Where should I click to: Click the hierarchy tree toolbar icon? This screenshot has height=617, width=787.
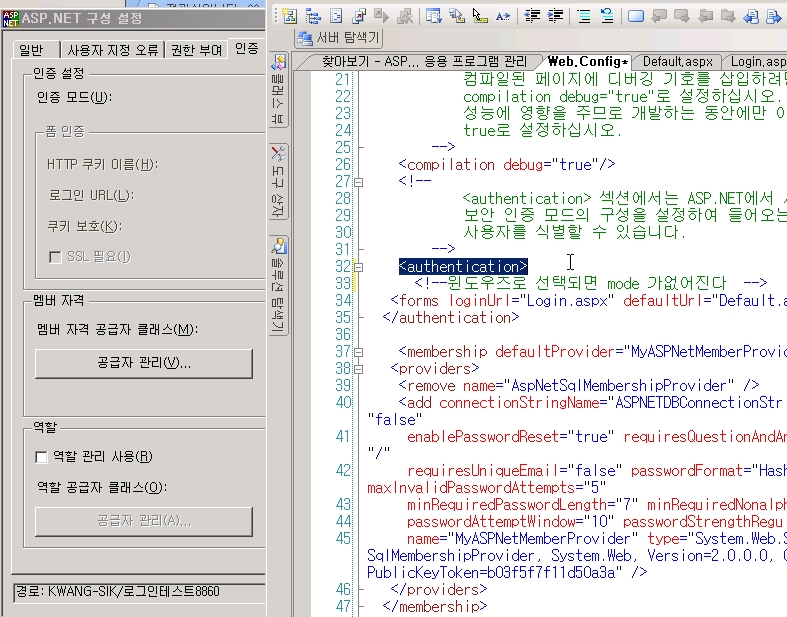(x=313, y=16)
